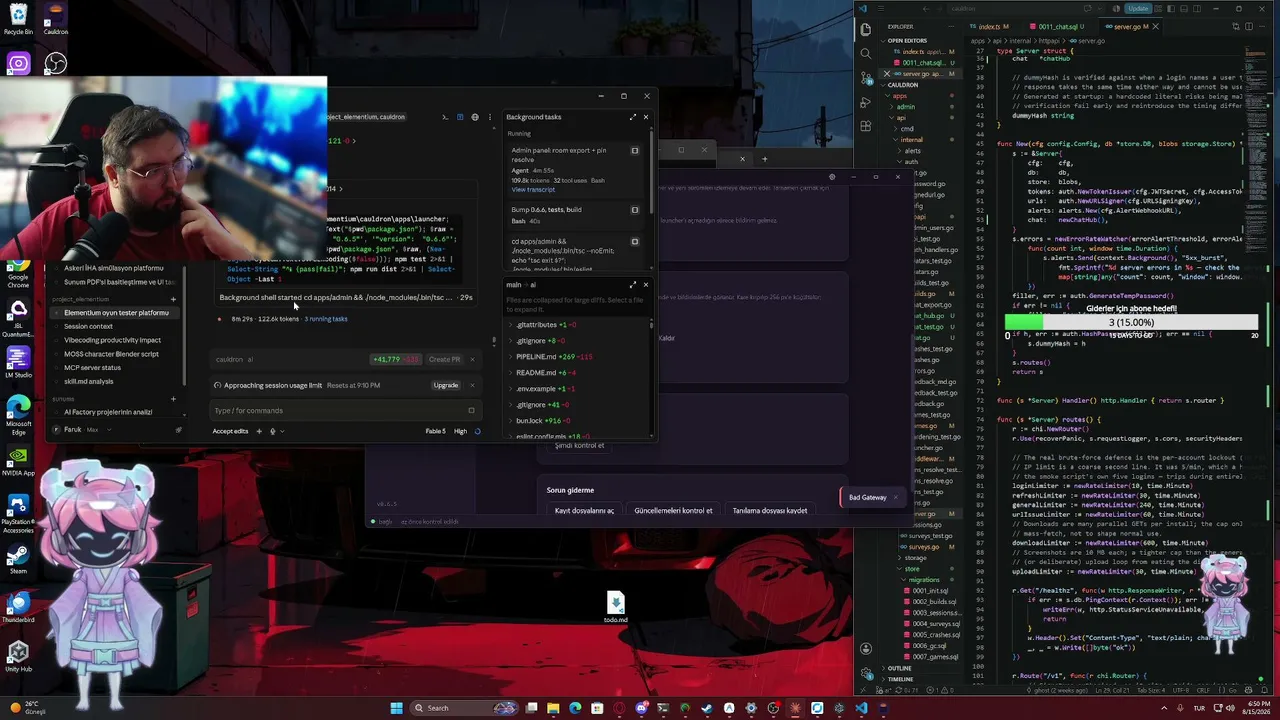Open VS Code Search view in activity bar
Image resolution: width=1280 pixels, height=720 pixels.
click(866, 52)
